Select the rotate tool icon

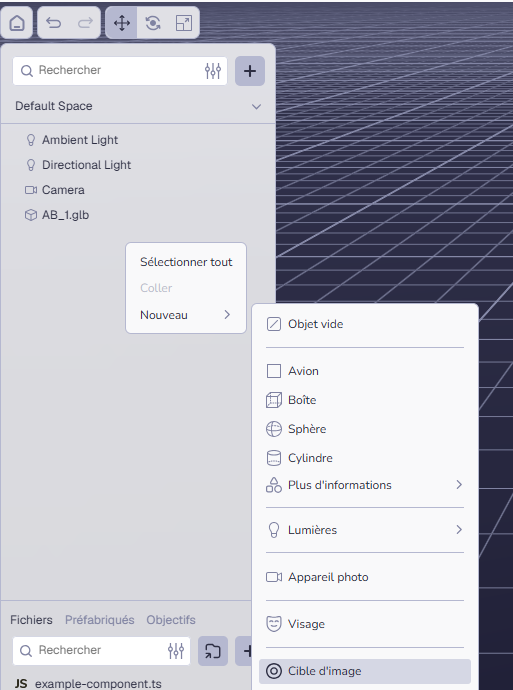153,22
